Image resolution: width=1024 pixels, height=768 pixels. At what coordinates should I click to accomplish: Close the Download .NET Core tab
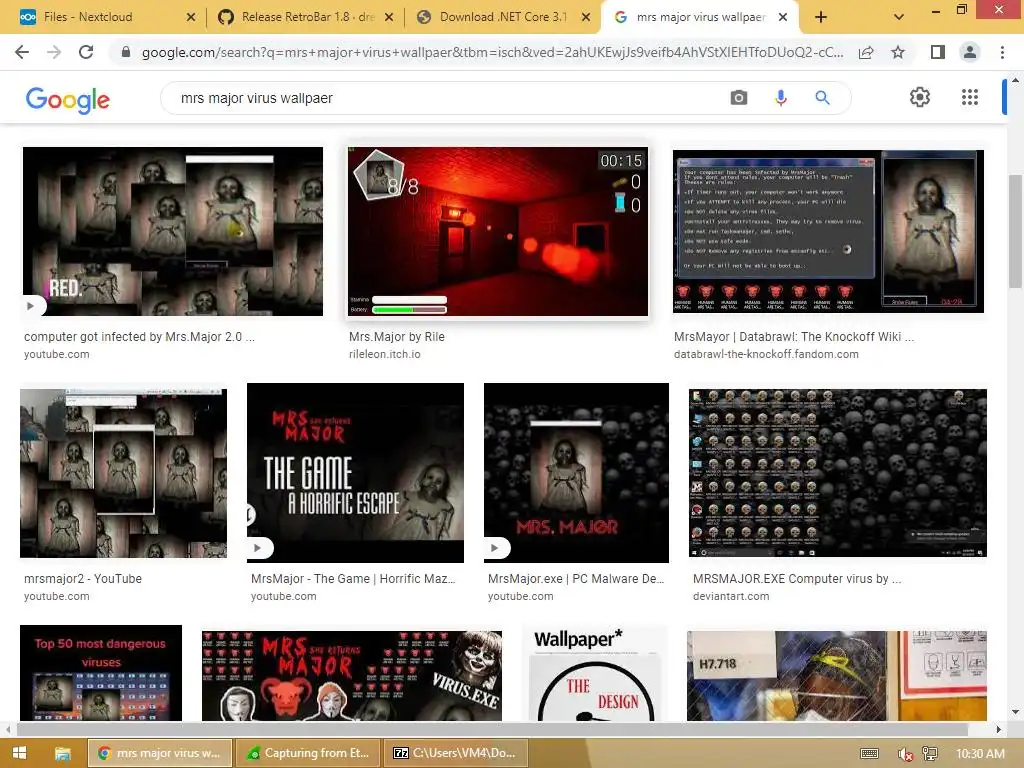pos(586,18)
